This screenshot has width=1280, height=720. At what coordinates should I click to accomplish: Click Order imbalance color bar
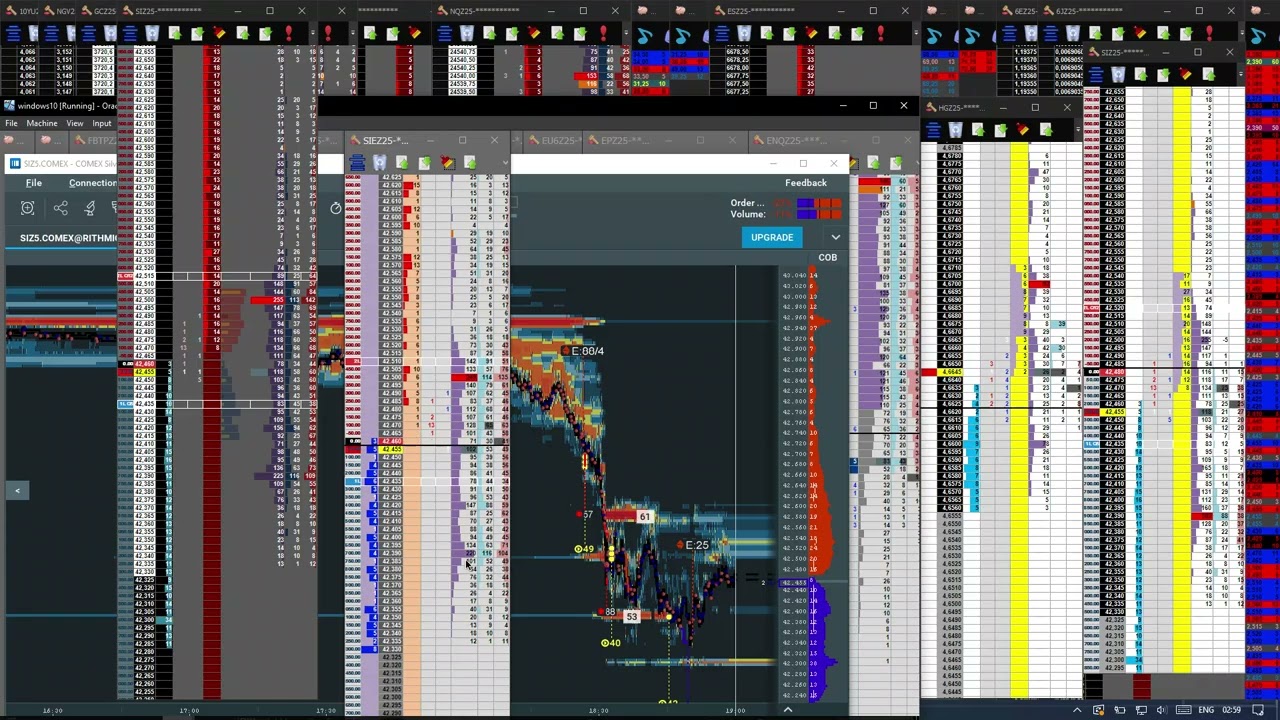(x=820, y=203)
